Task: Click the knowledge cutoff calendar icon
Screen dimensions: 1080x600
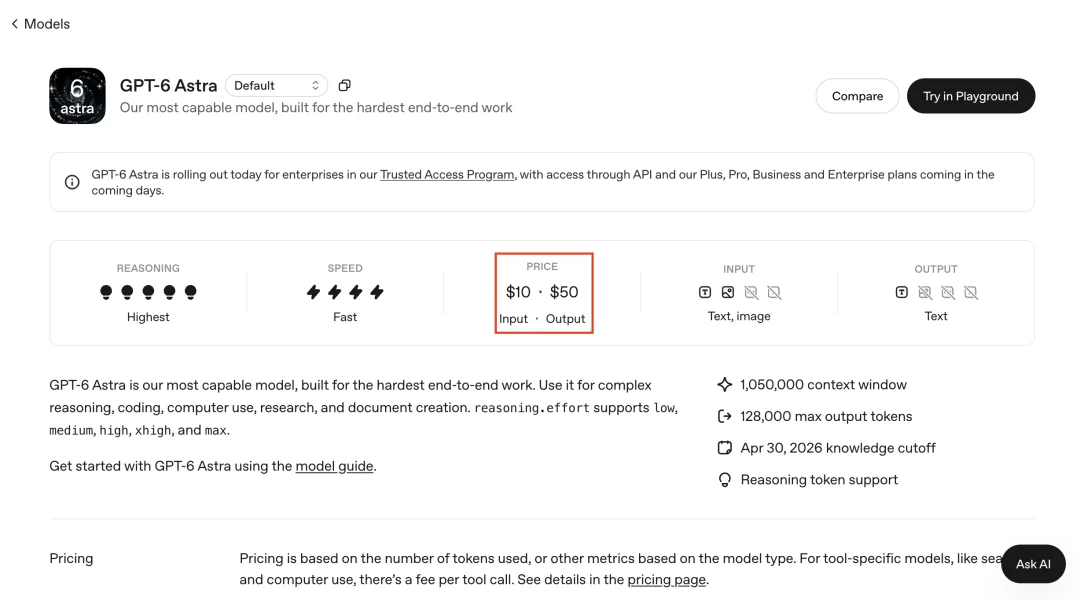Action: click(725, 448)
